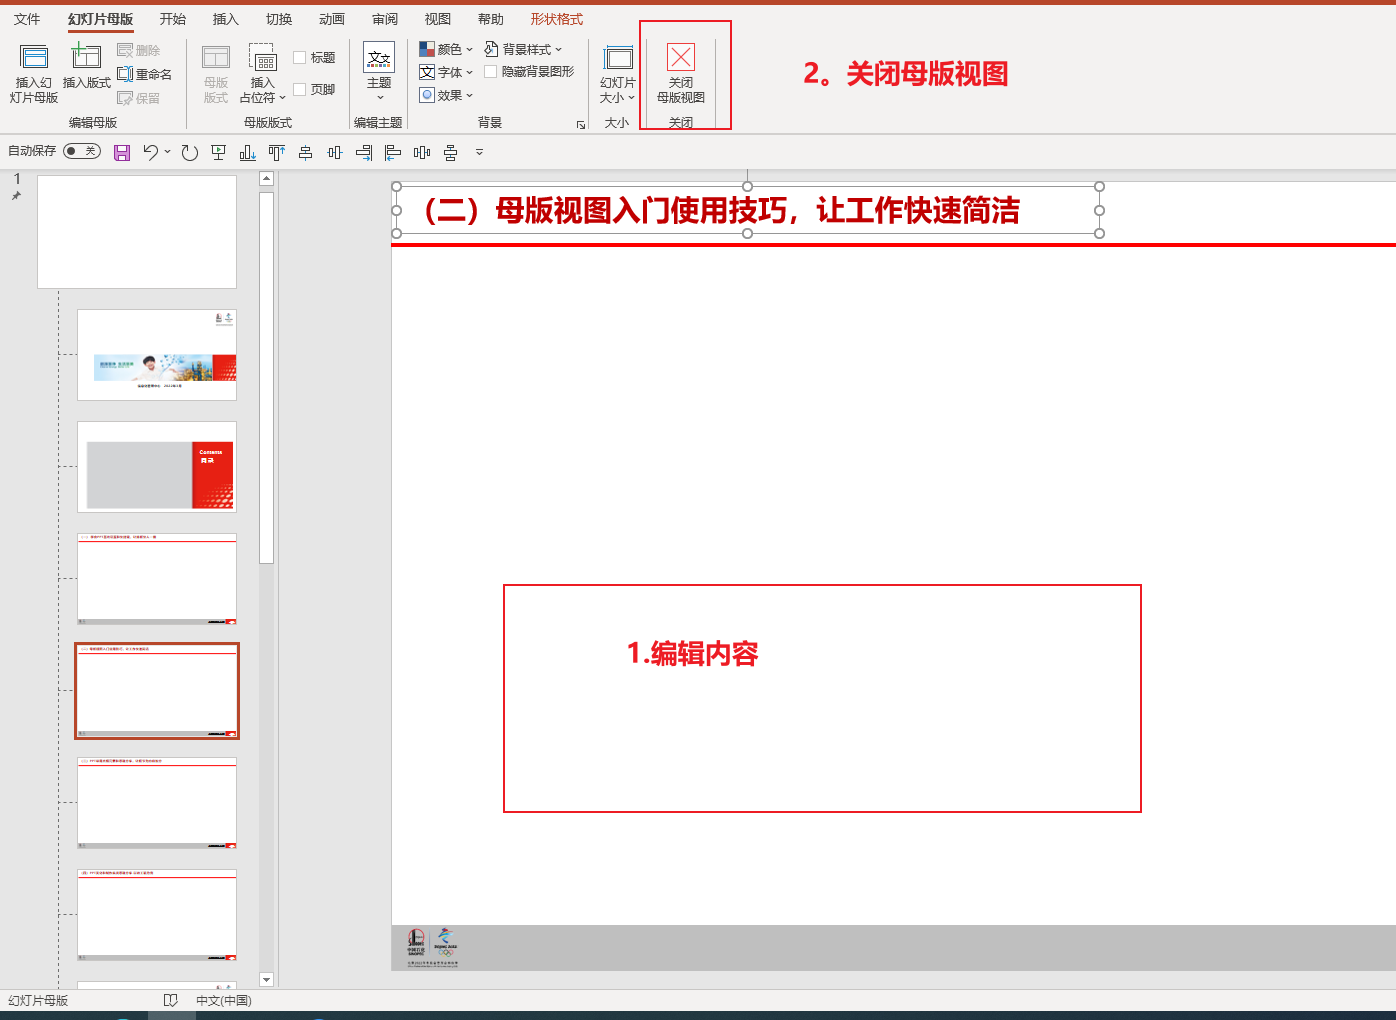Open the Background group dialog launcher
This screenshot has height=1020, width=1396.
(581, 124)
